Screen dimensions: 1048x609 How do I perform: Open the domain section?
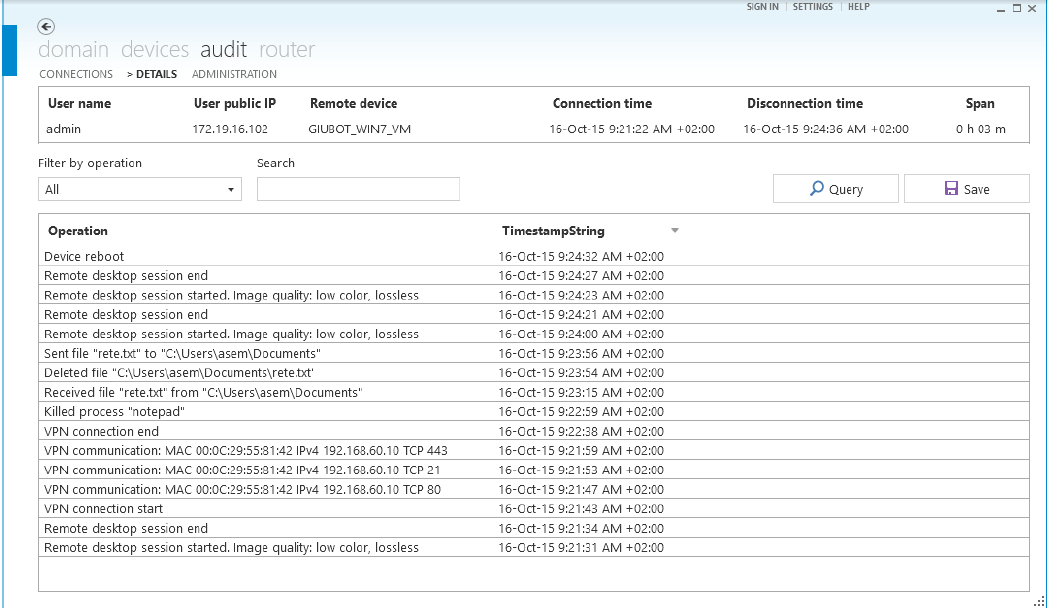point(73,49)
